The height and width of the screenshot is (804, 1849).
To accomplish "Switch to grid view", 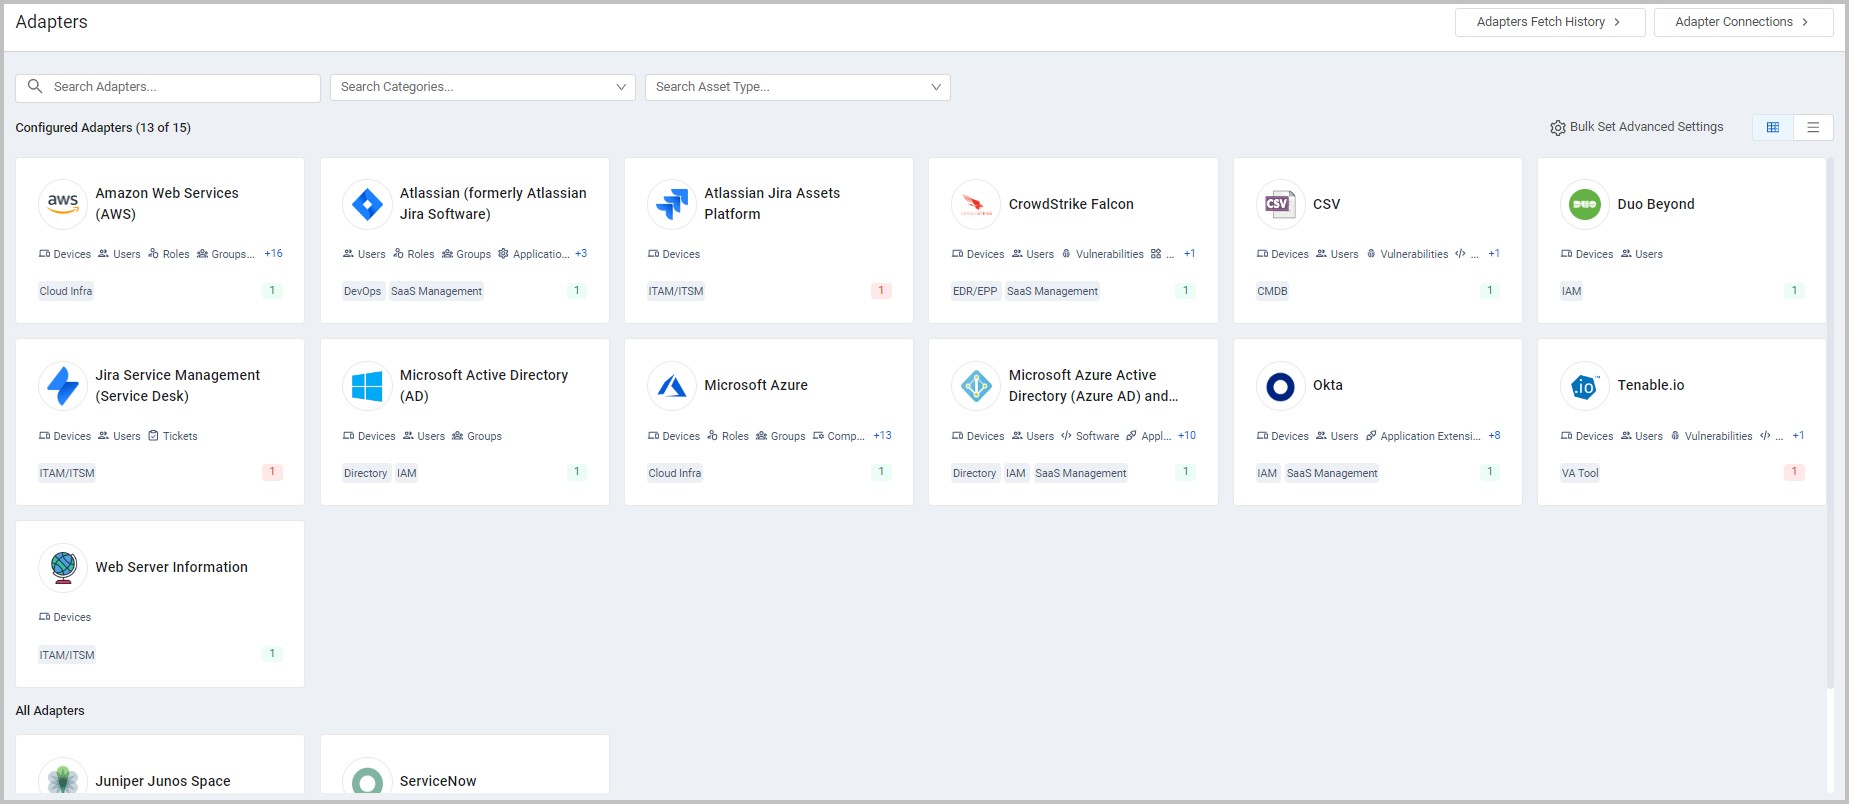I will (1773, 127).
